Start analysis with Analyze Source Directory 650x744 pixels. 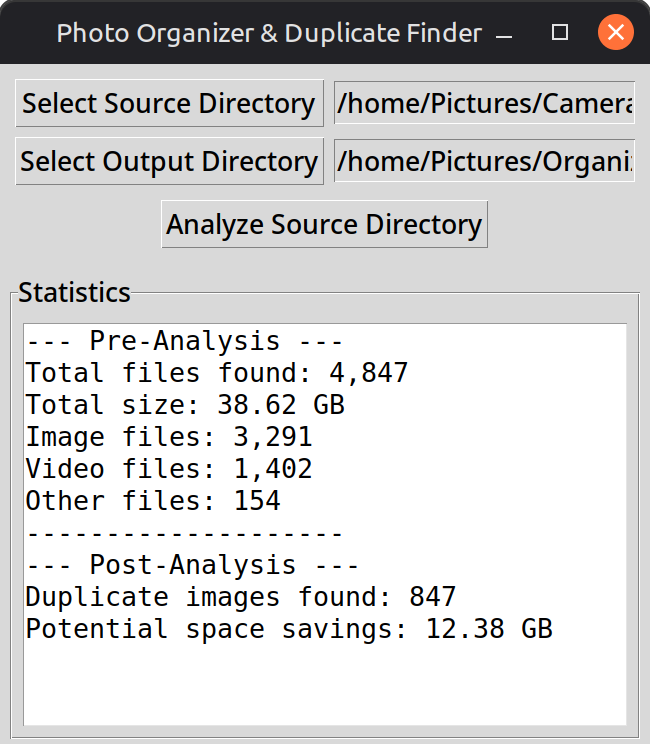[x=324, y=225]
